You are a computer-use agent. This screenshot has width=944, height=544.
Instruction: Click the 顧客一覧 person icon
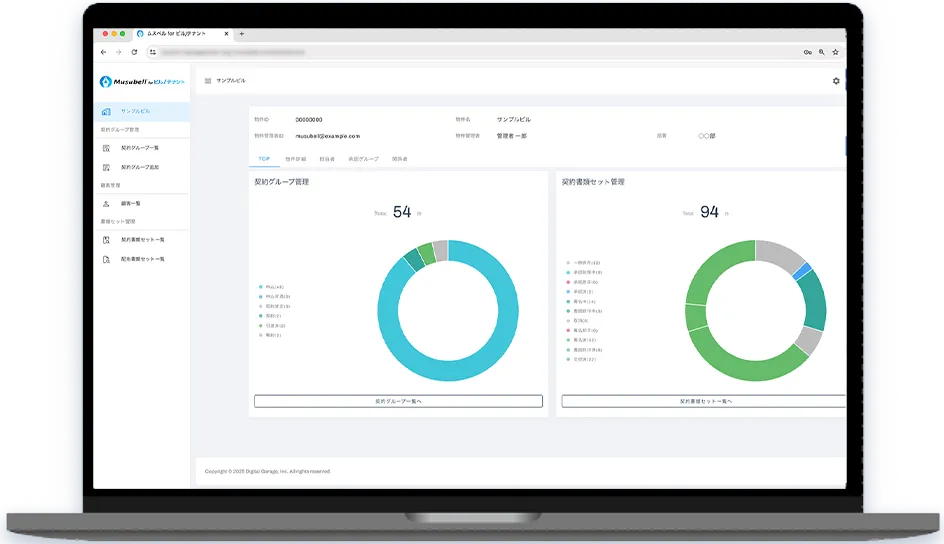point(106,203)
